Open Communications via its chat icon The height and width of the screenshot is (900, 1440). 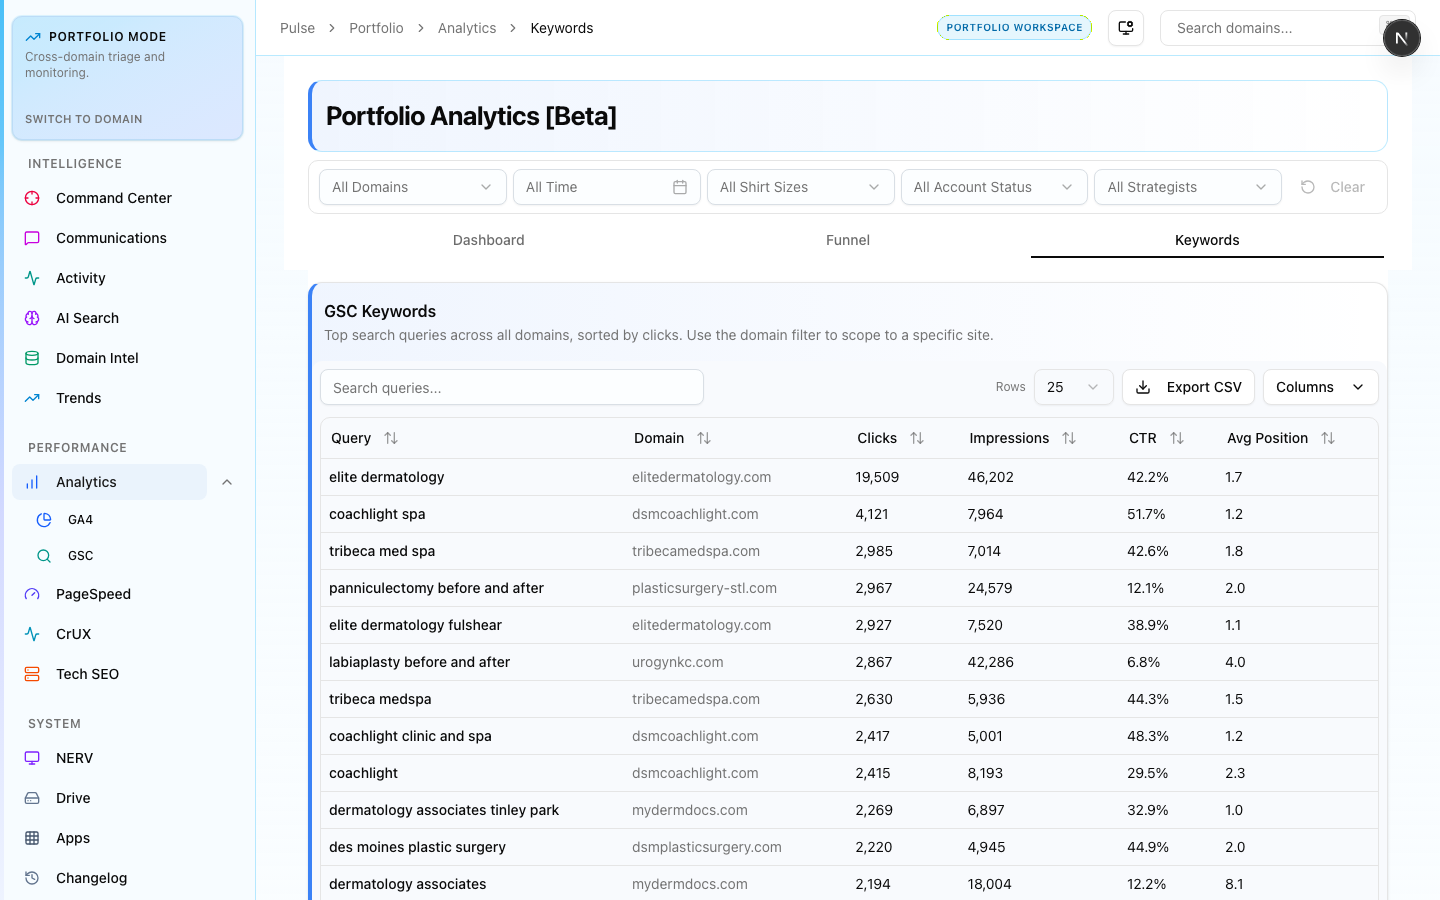[32, 238]
